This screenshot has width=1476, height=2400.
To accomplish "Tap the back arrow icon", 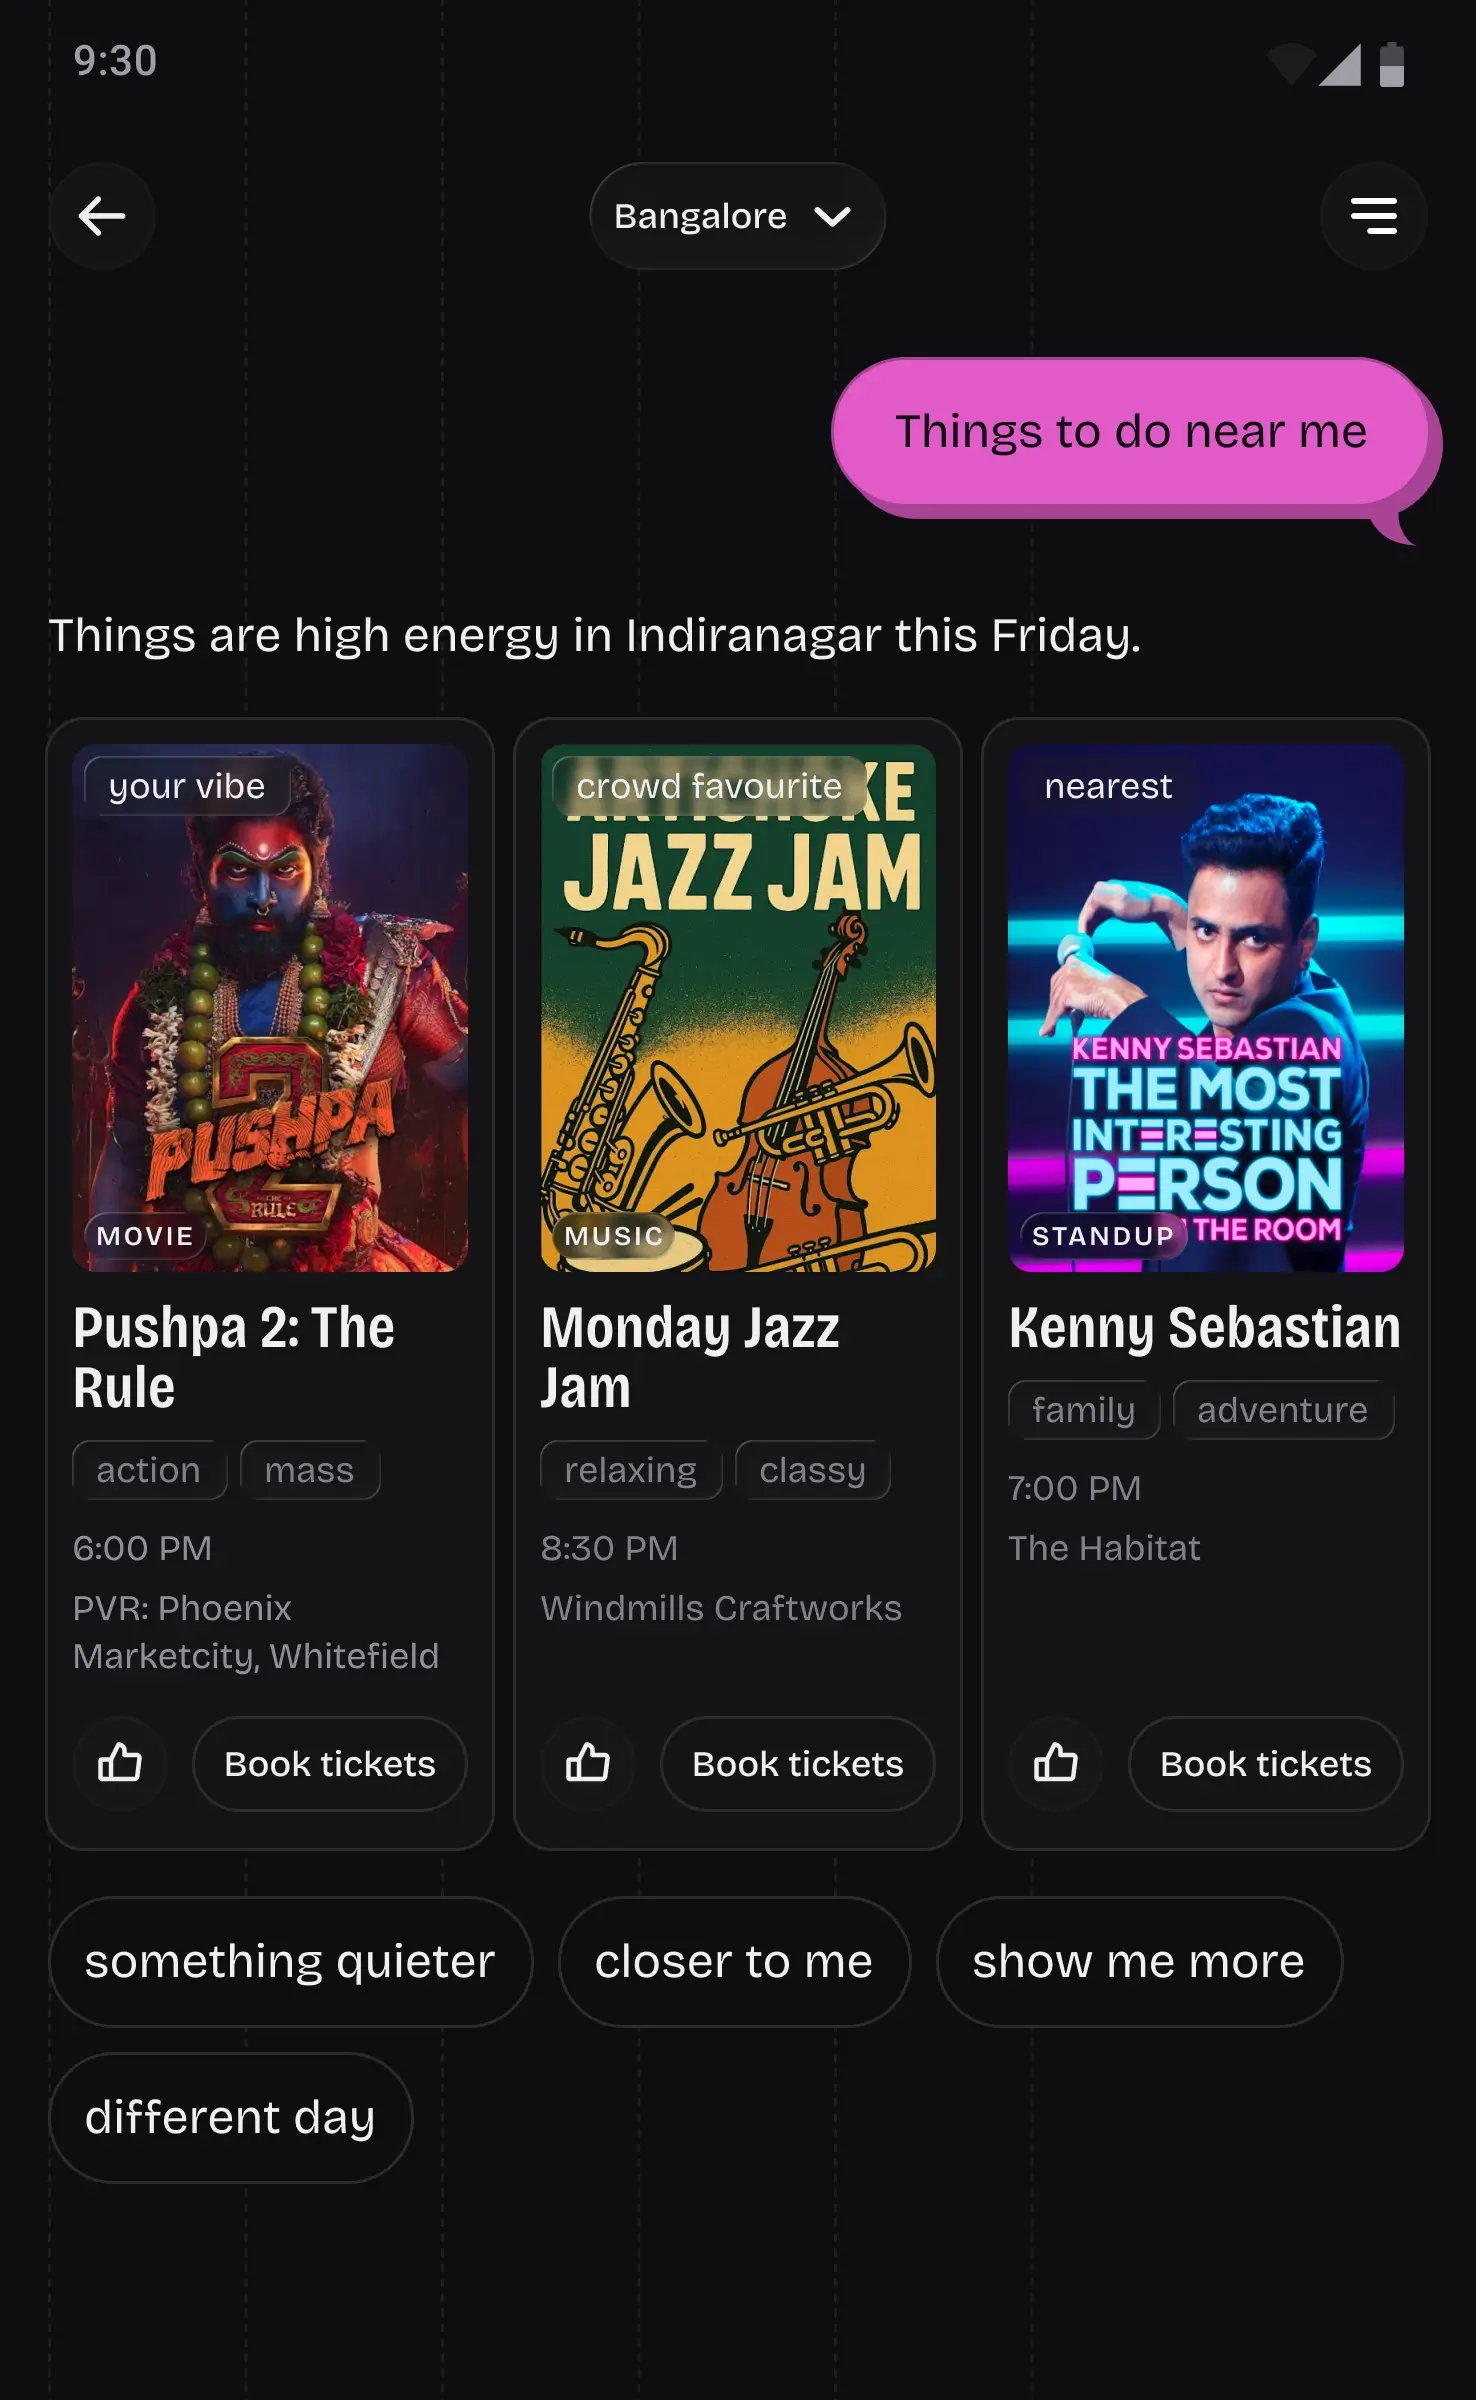I will coord(102,216).
